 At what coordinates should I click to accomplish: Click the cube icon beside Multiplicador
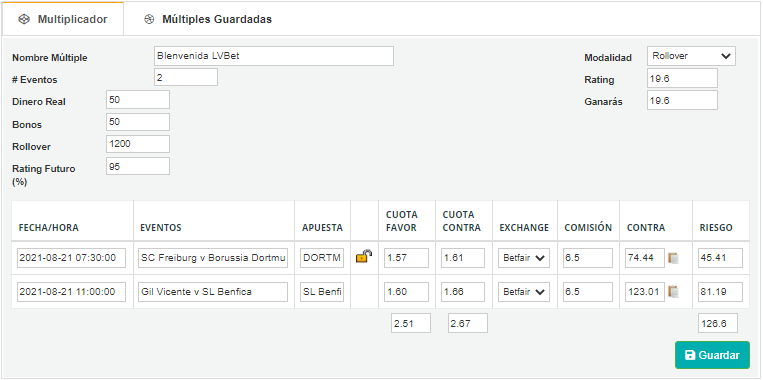(x=22, y=19)
